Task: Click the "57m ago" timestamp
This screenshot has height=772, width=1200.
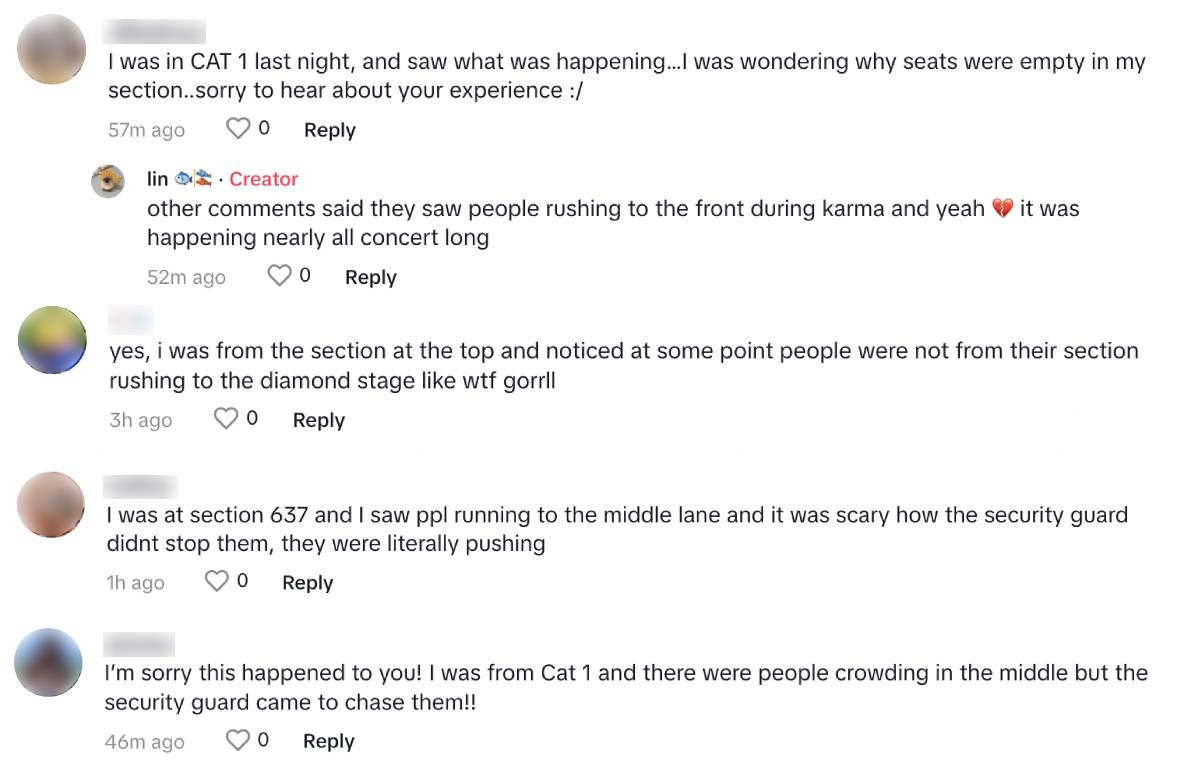Action: click(146, 130)
